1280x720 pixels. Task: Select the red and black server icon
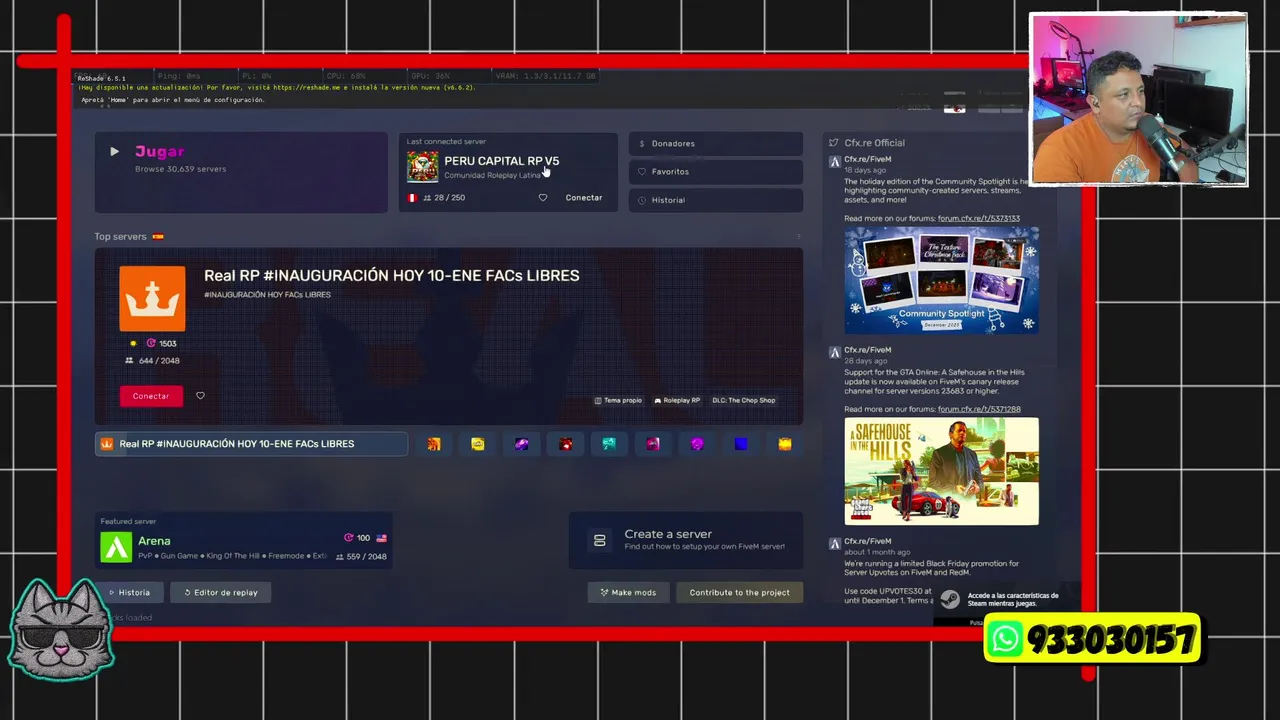click(566, 444)
